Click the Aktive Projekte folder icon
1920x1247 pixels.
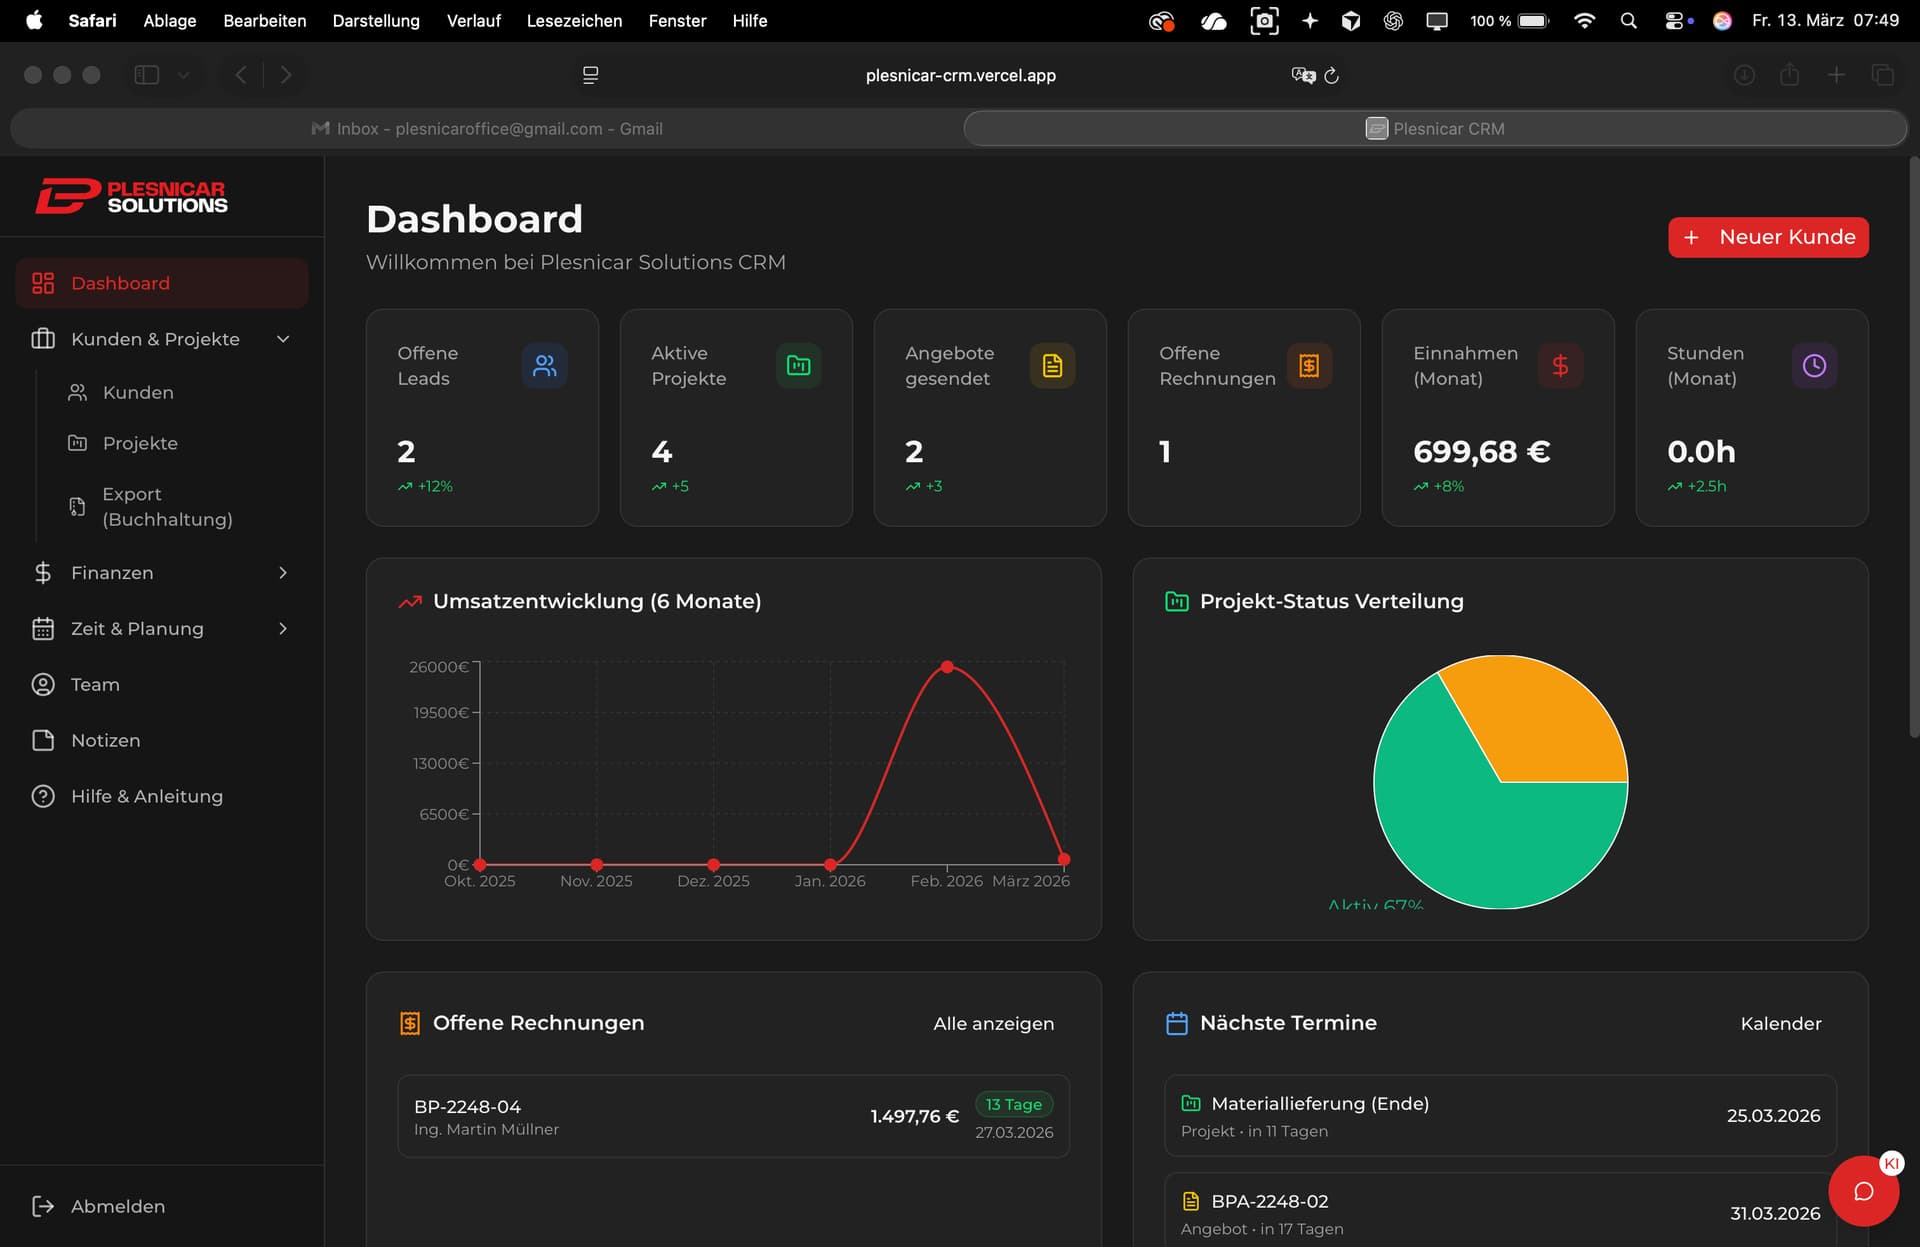[x=798, y=366]
